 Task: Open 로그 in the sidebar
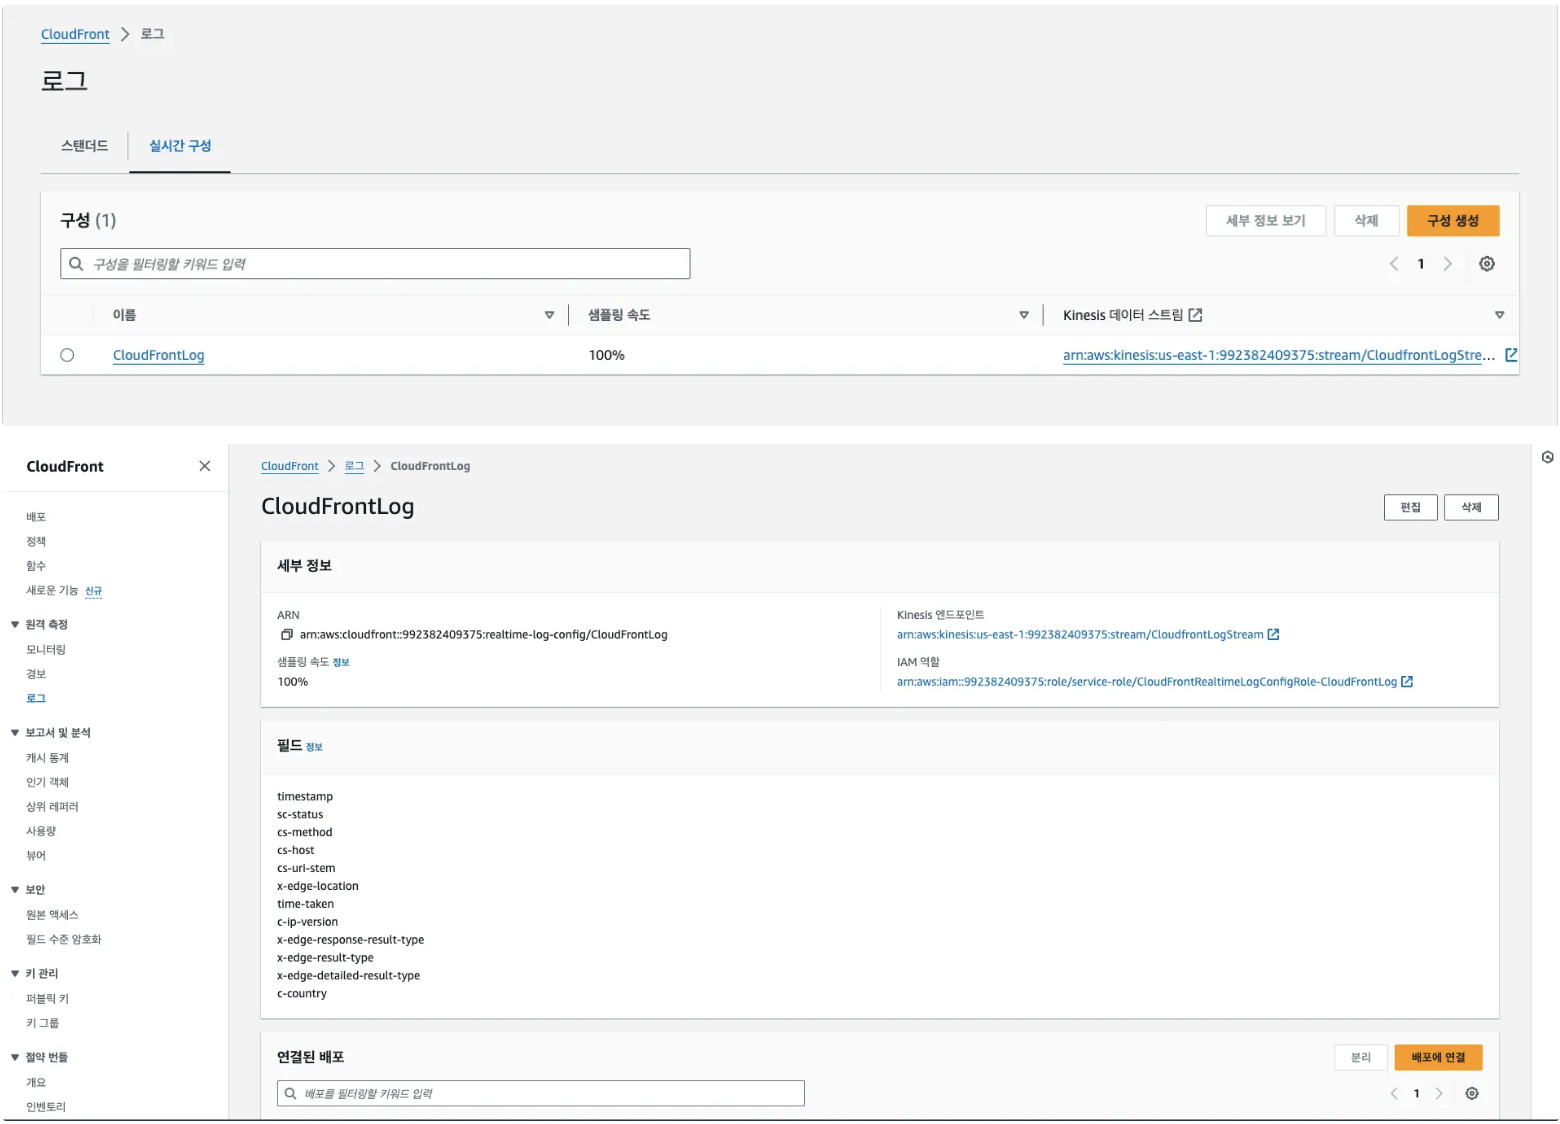[x=36, y=698]
